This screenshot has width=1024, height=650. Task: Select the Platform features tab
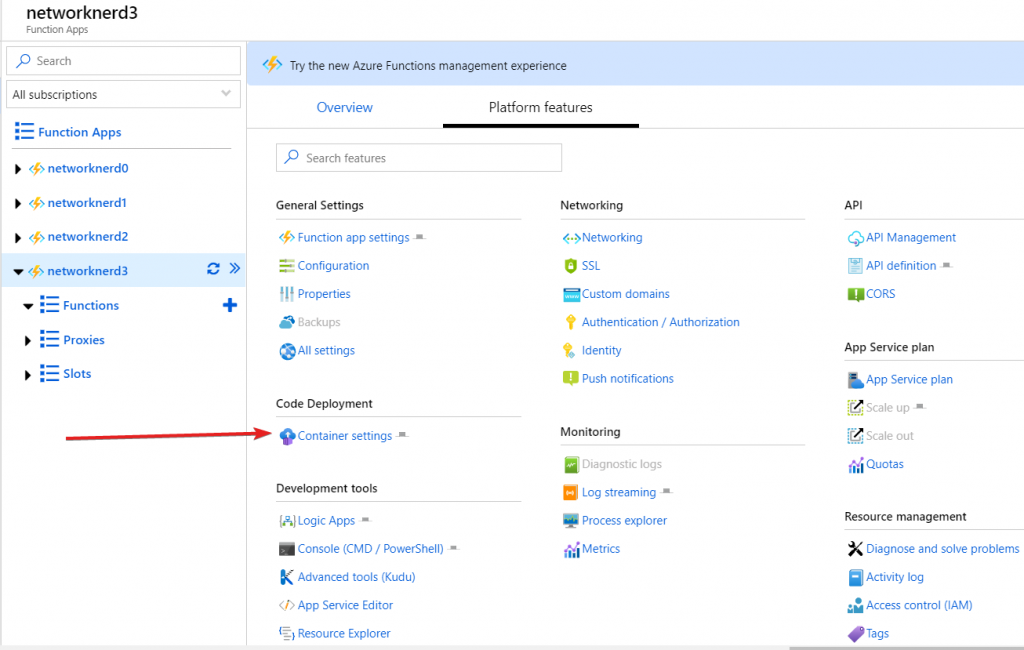(541, 107)
